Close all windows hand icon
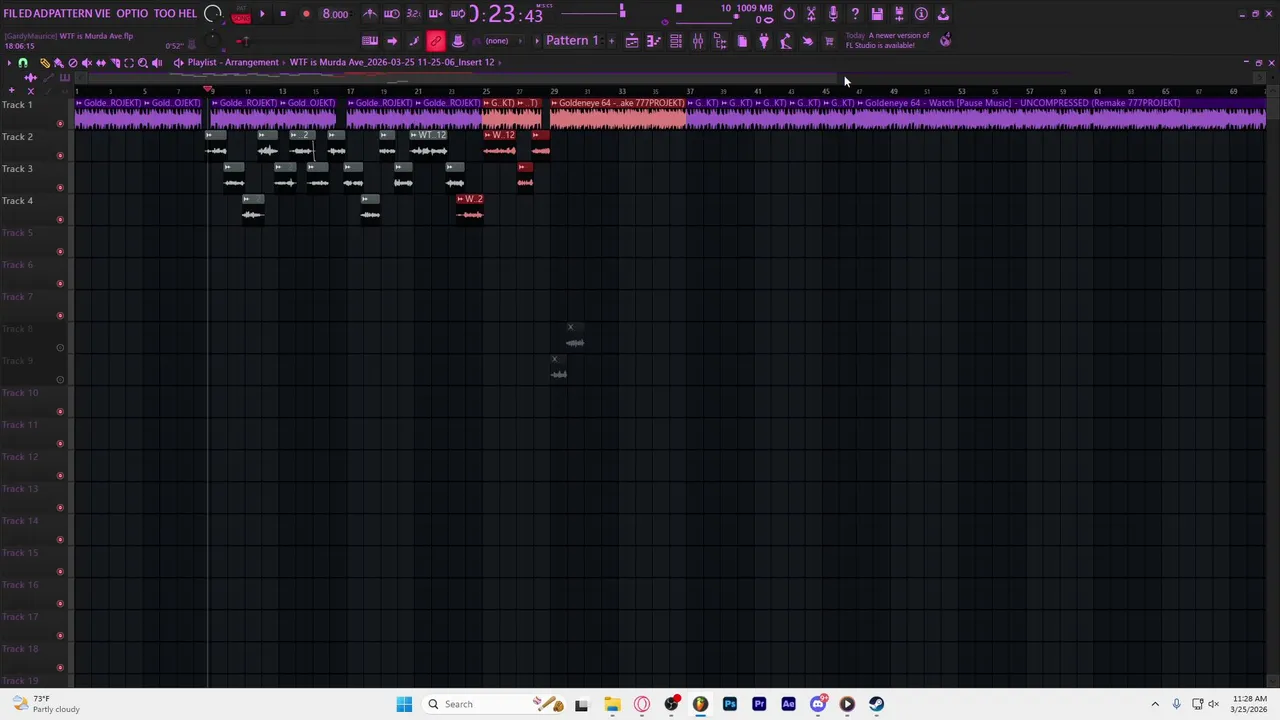The height and width of the screenshot is (720, 1280). [x=808, y=41]
